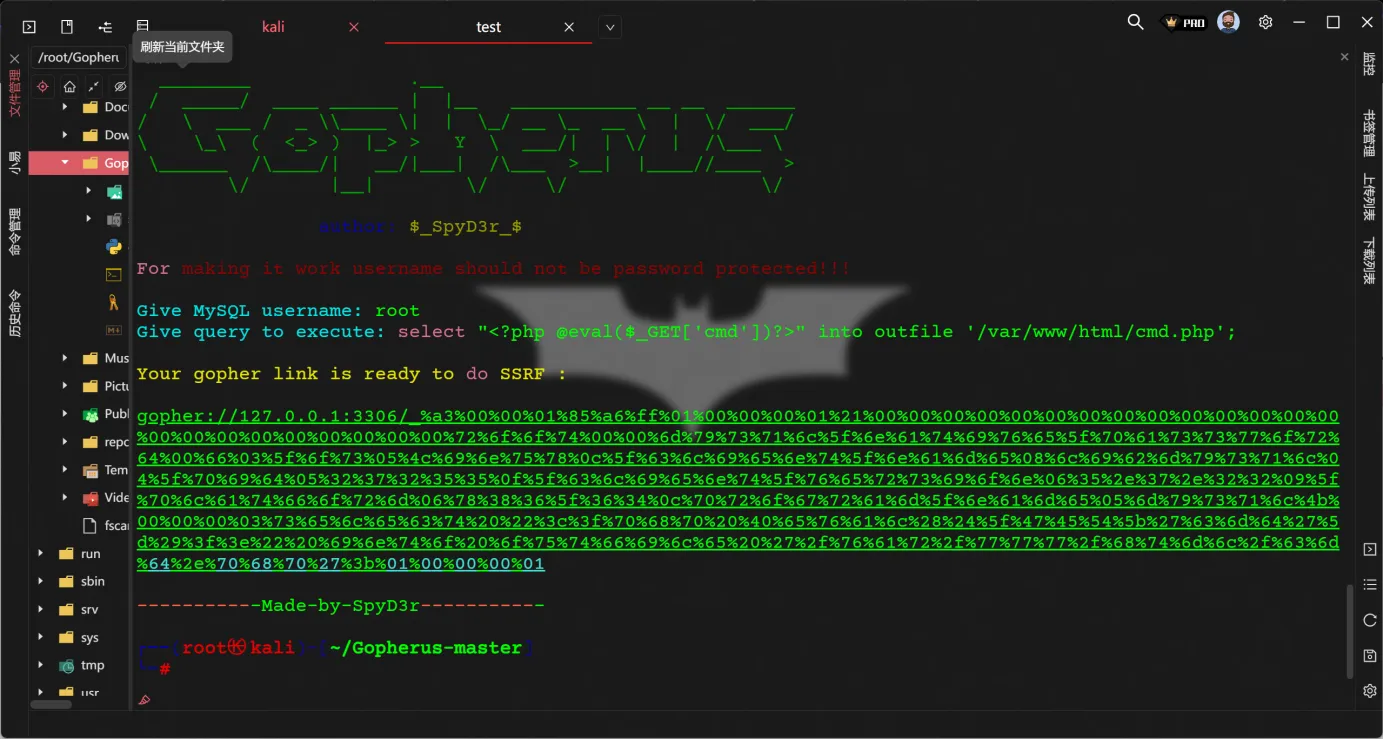Screen dimensions: 1383x739
Task: Select the markdown M+ file in tree
Action: 114,329
